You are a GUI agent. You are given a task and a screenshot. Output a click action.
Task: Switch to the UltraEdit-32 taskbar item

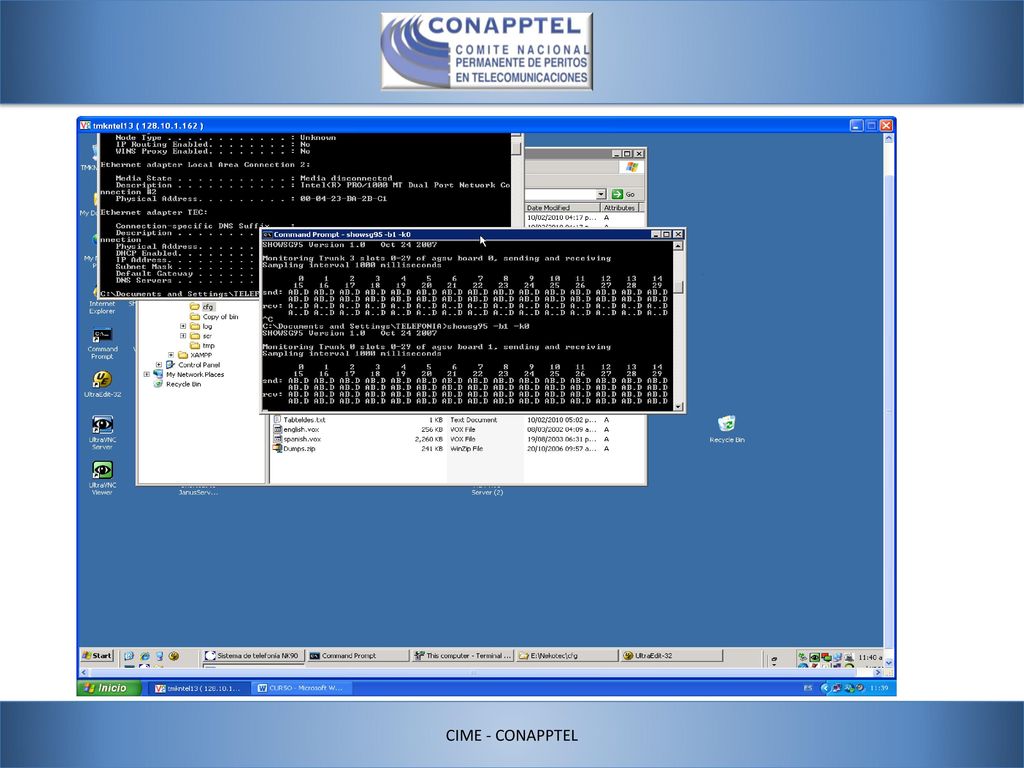[671, 656]
